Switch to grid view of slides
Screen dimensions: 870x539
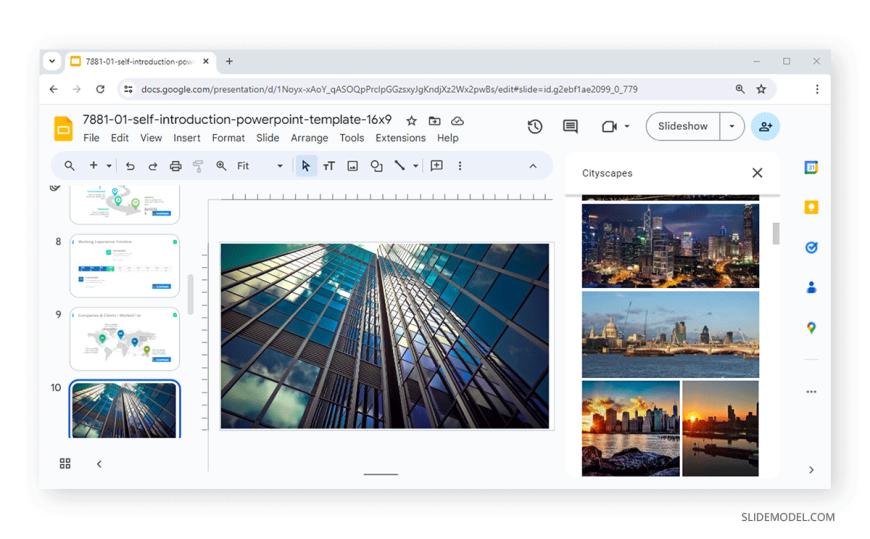[x=65, y=464]
